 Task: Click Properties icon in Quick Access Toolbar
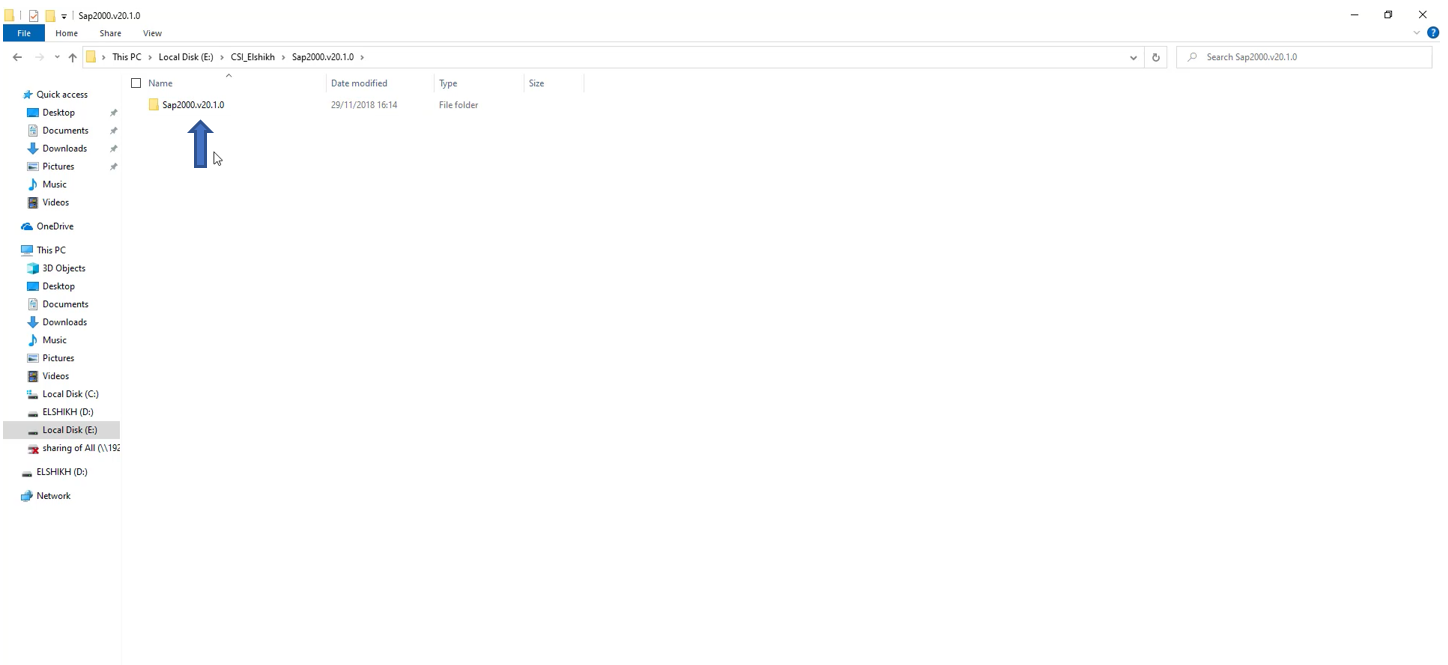[33, 16]
